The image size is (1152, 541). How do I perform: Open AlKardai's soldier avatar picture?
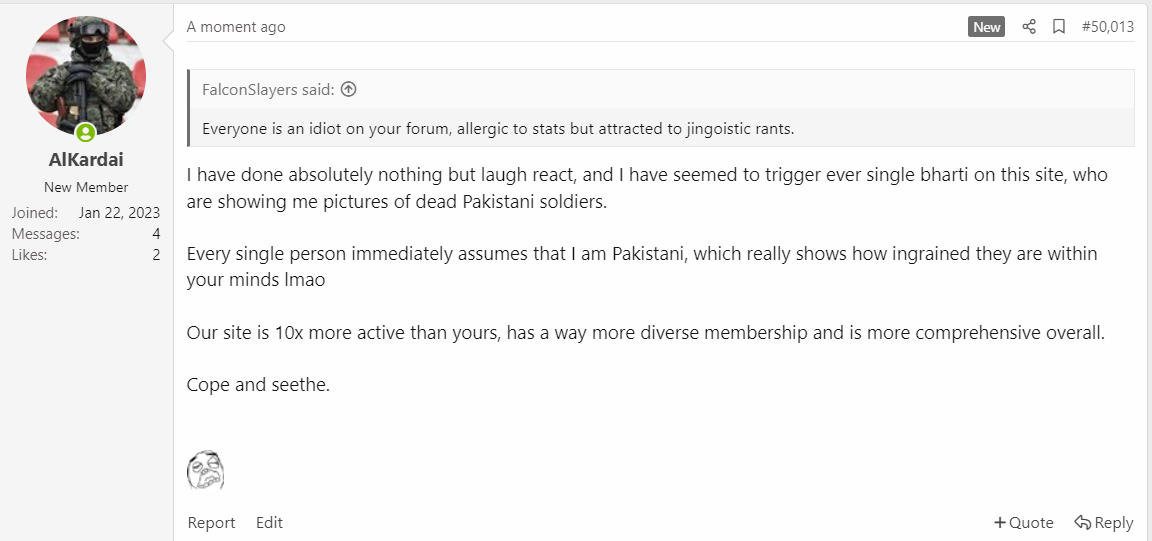pyautogui.click(x=86, y=76)
